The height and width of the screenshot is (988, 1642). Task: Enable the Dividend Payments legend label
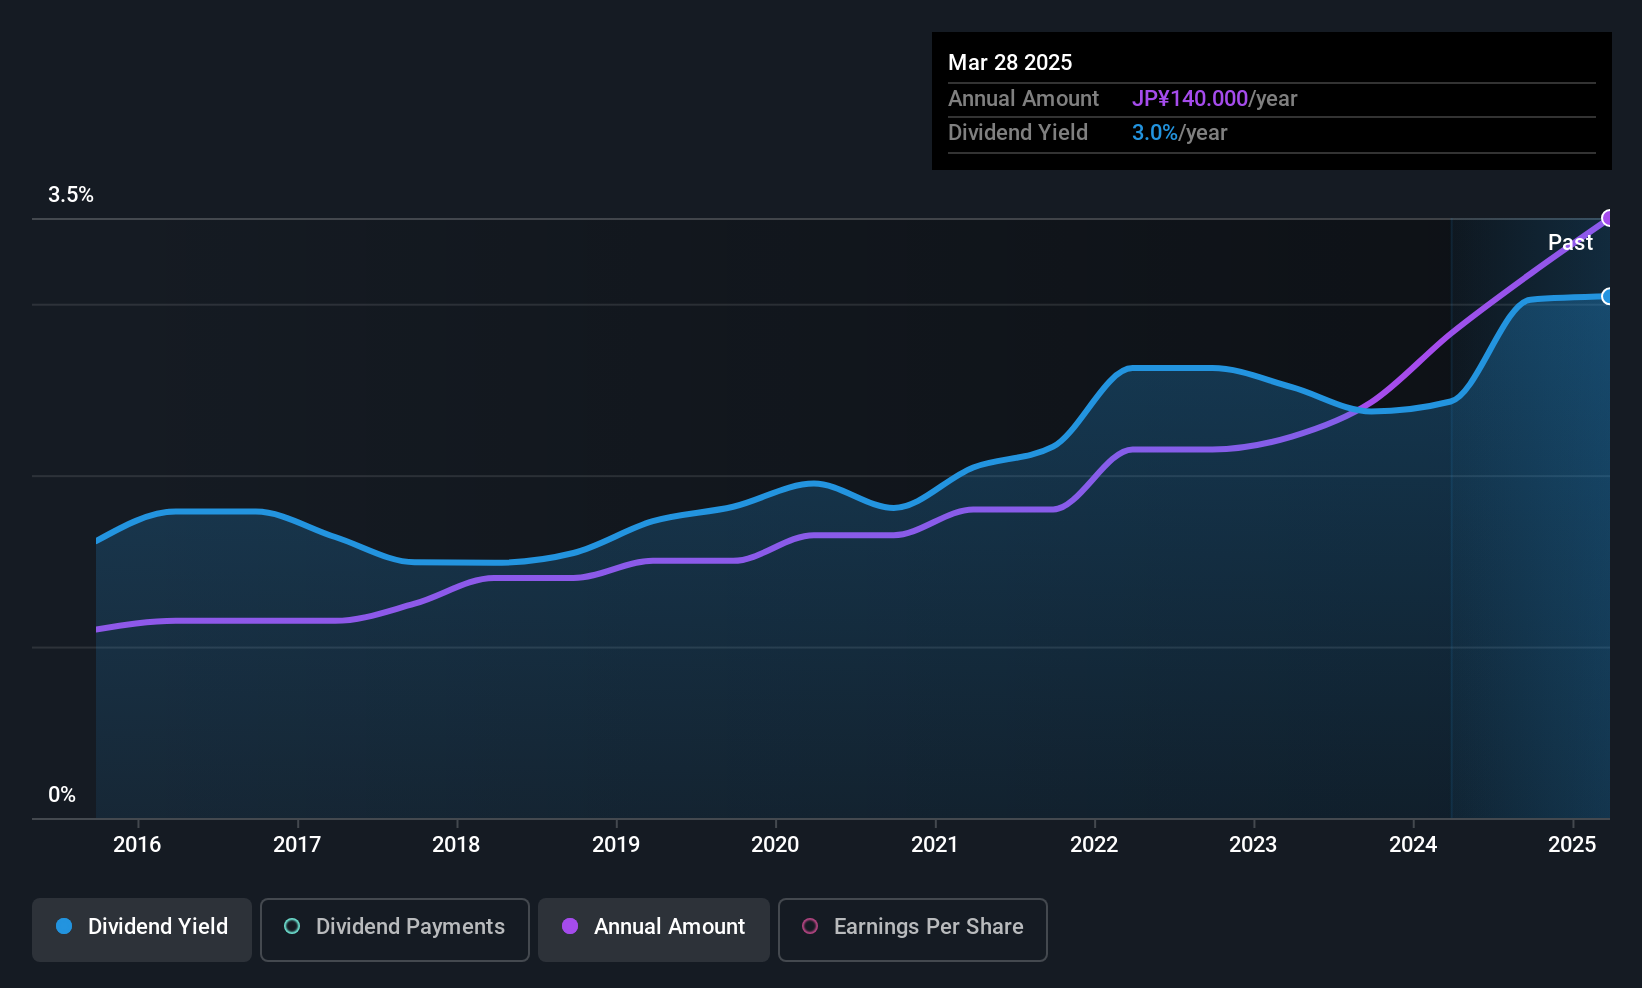(x=410, y=927)
